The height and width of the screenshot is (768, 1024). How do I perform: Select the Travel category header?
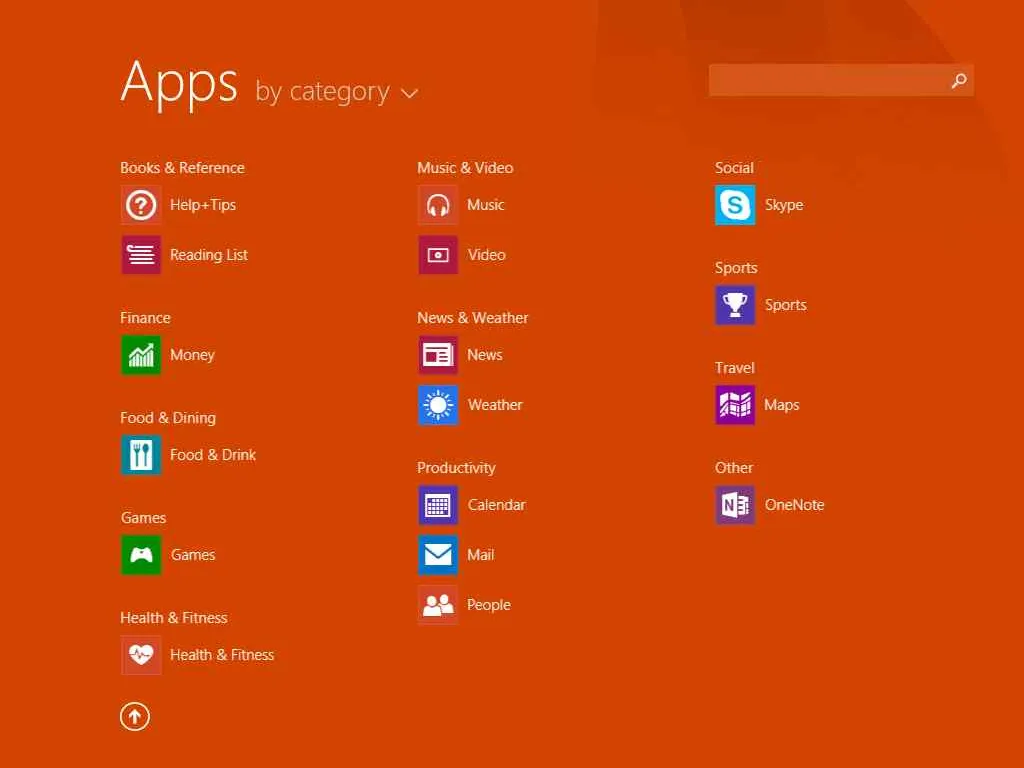pos(735,368)
